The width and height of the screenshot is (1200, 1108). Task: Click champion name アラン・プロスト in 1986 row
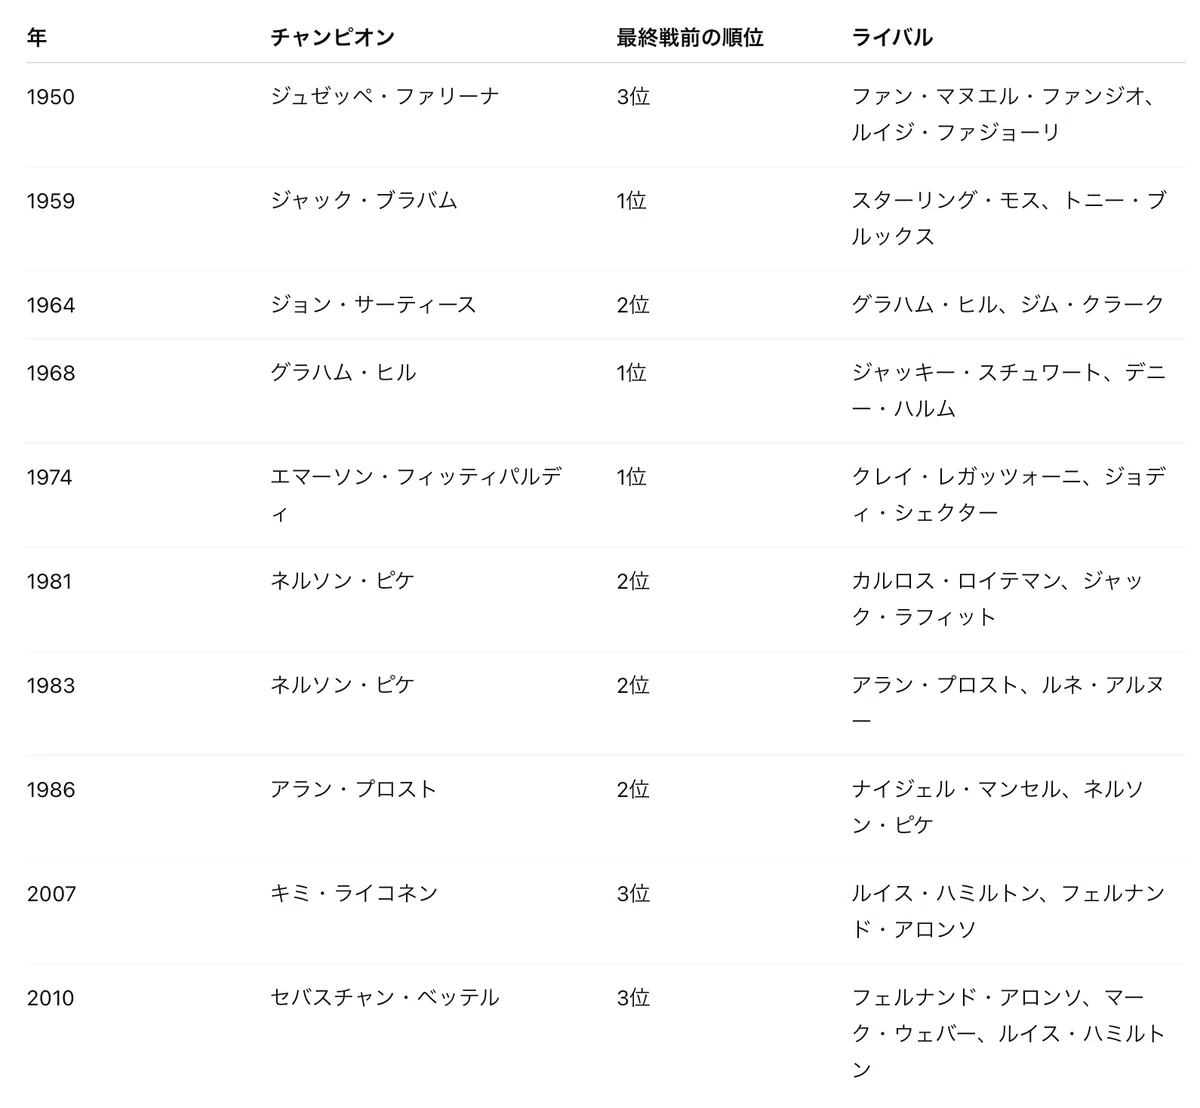[x=354, y=789]
